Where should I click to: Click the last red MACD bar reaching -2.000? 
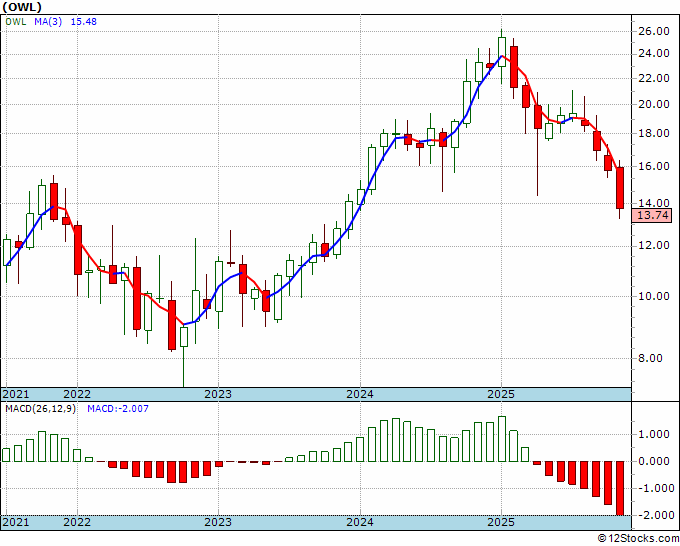[x=620, y=488]
